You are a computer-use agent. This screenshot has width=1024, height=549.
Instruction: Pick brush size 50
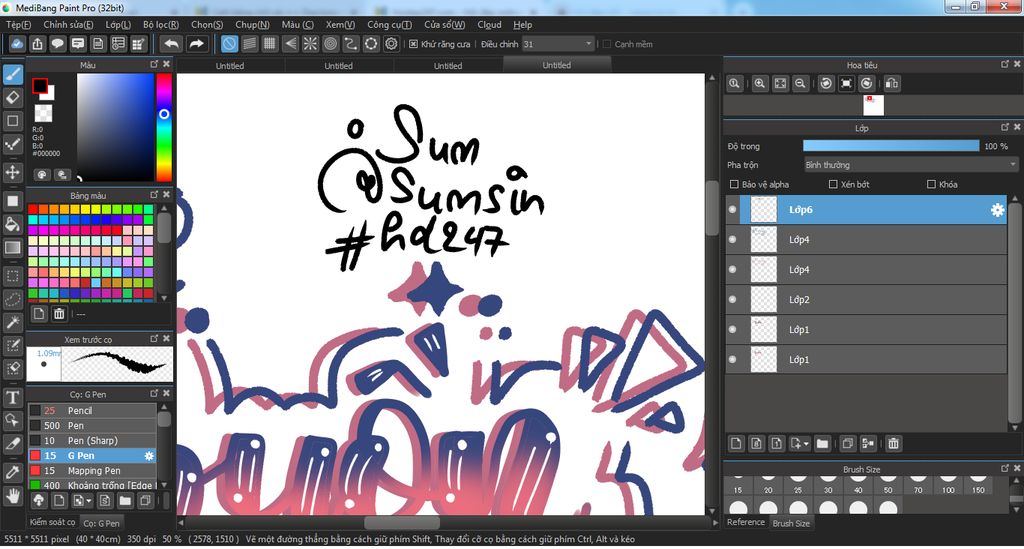888,485
